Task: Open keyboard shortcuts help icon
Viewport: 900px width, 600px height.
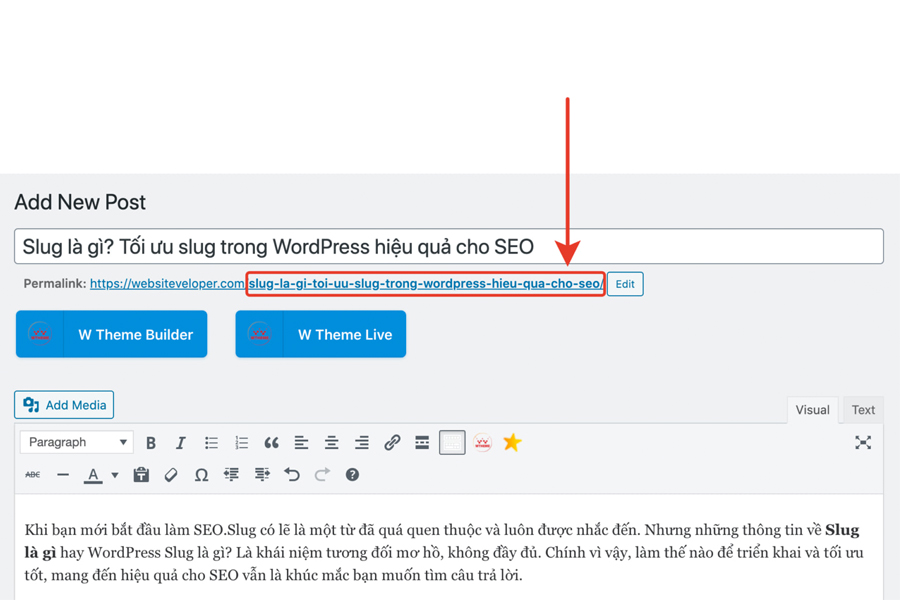Action: coord(352,475)
